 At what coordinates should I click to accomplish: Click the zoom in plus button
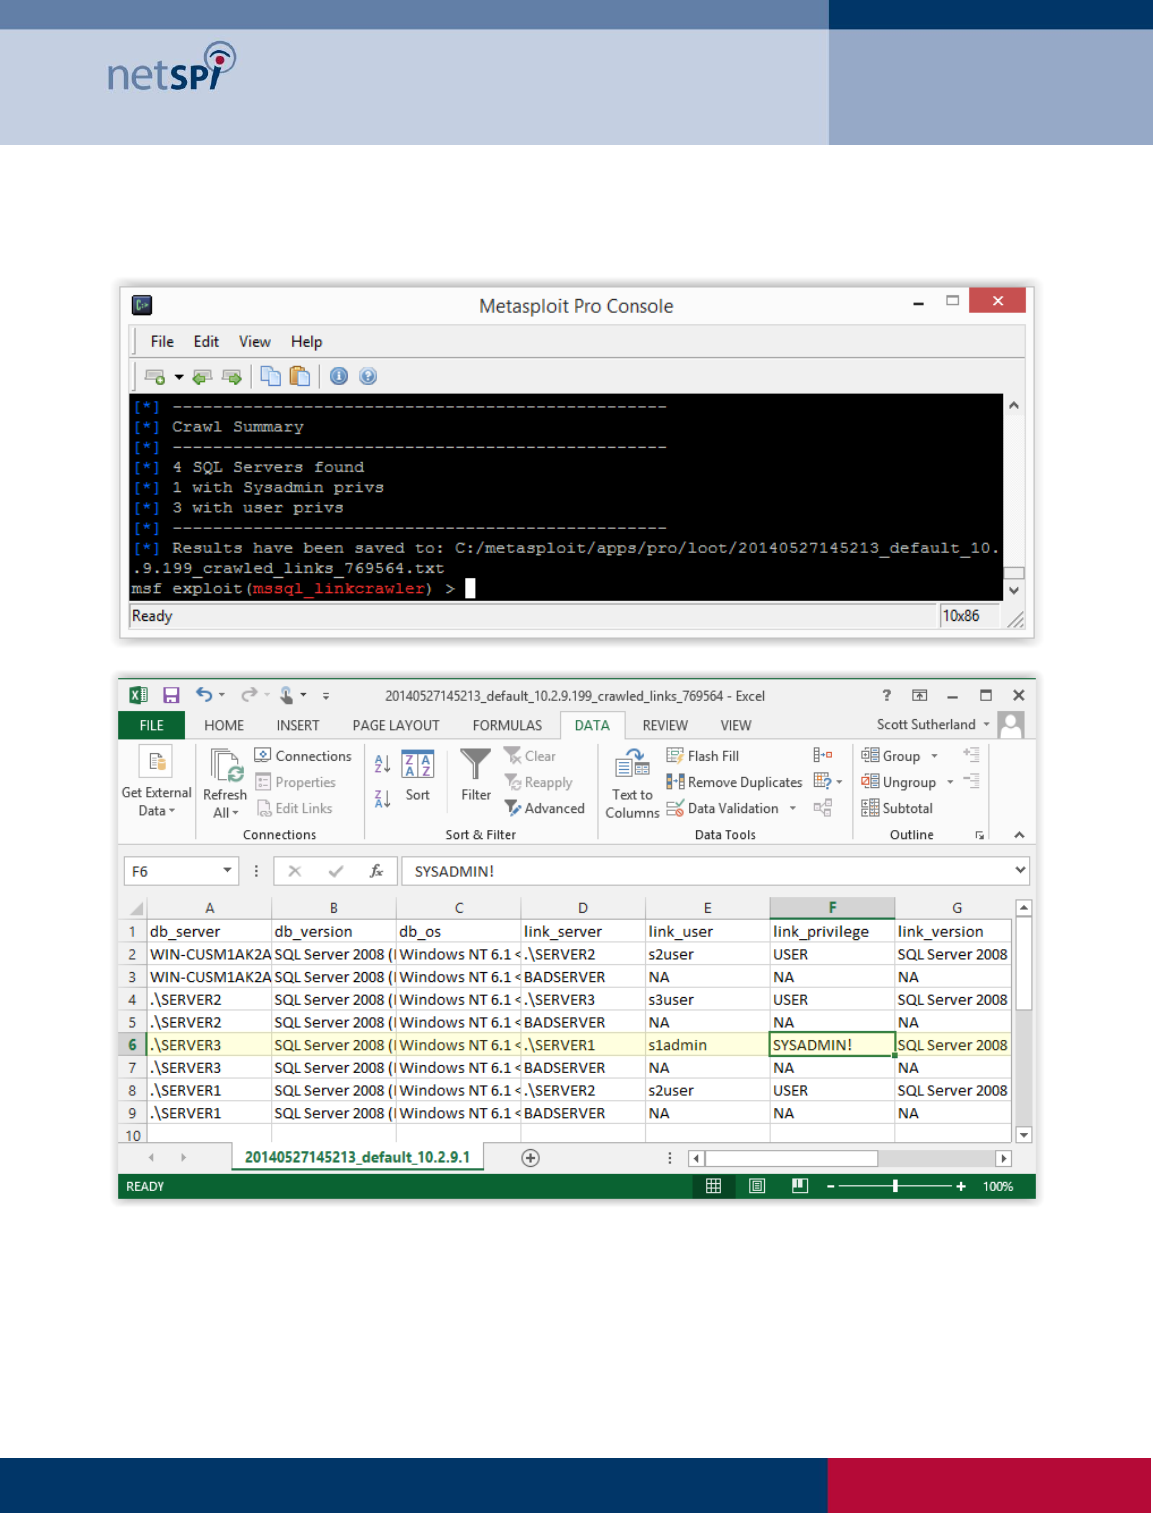pos(961,1186)
